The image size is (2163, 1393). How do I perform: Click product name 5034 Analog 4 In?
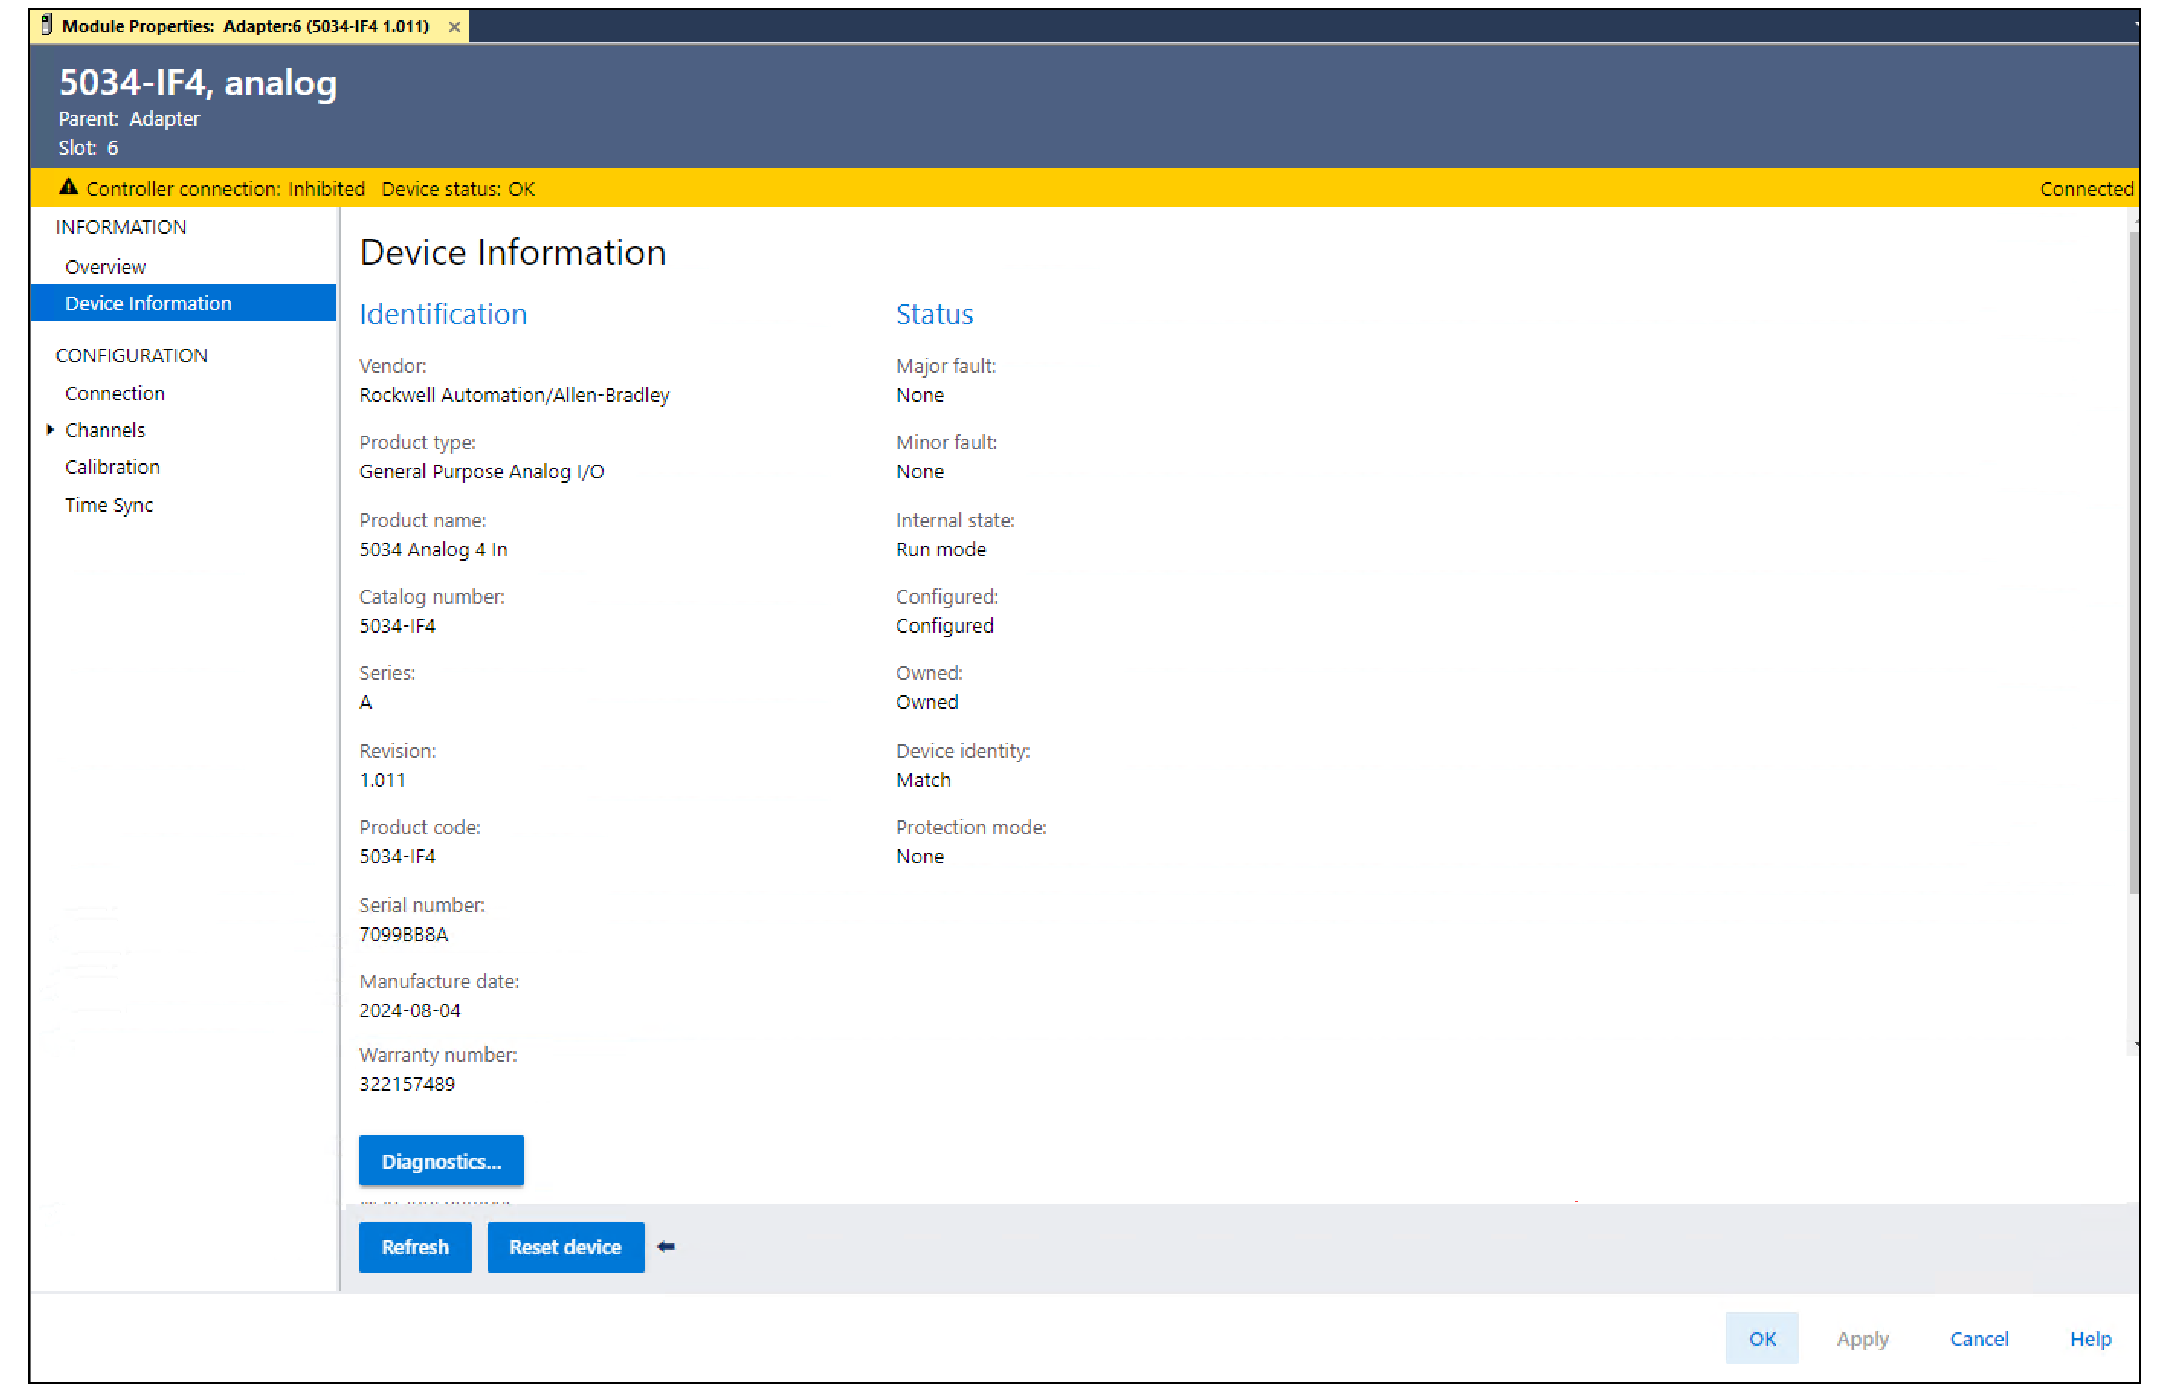pos(433,549)
